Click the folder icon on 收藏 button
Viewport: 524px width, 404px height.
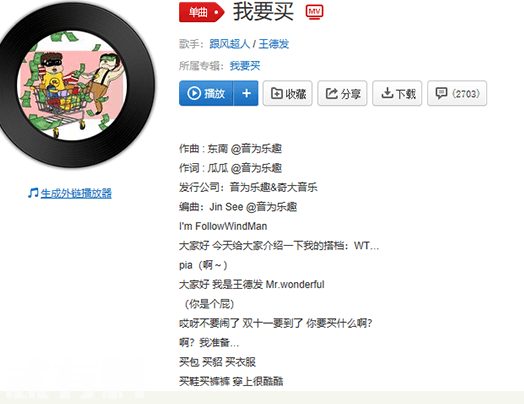coord(276,93)
